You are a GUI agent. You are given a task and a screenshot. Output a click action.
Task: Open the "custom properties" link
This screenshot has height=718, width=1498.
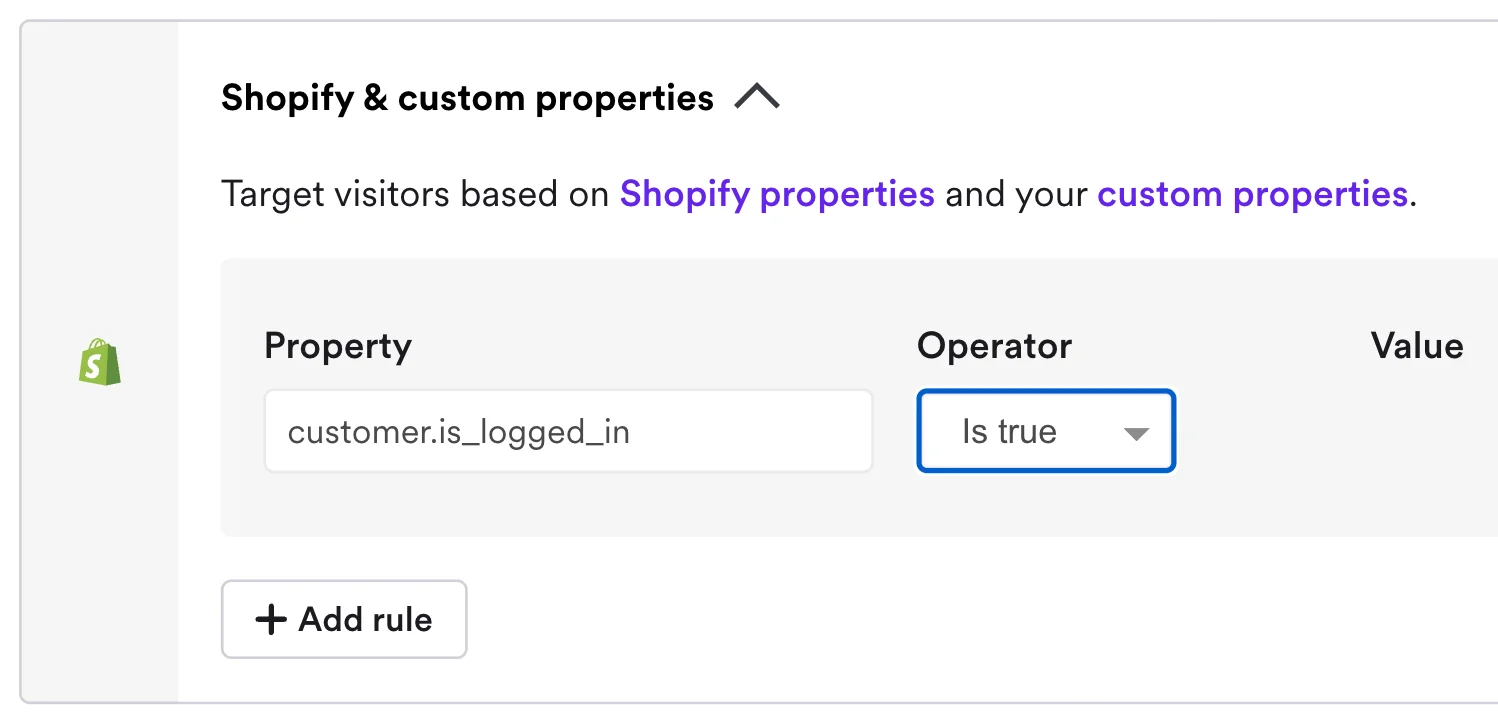1252,194
